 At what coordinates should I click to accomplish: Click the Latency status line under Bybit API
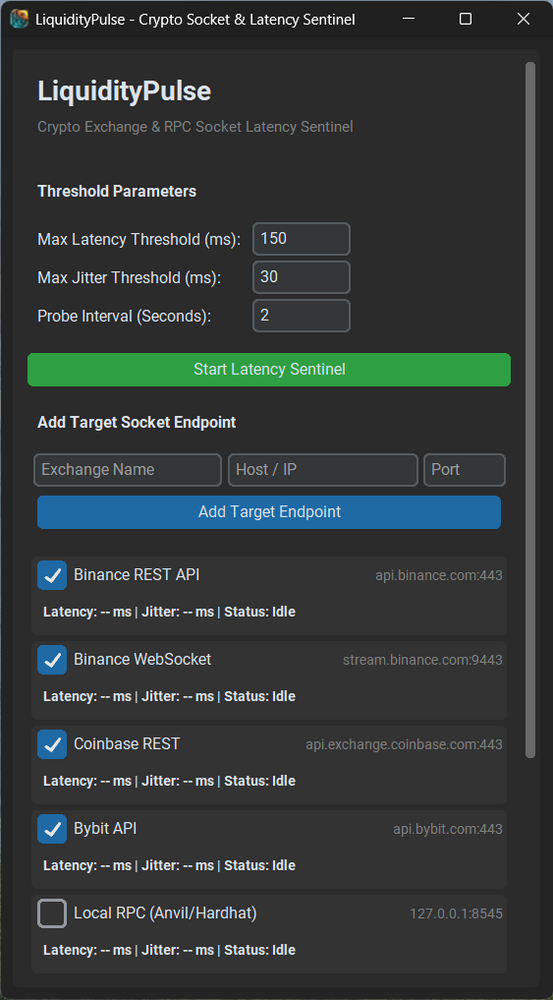click(x=170, y=866)
